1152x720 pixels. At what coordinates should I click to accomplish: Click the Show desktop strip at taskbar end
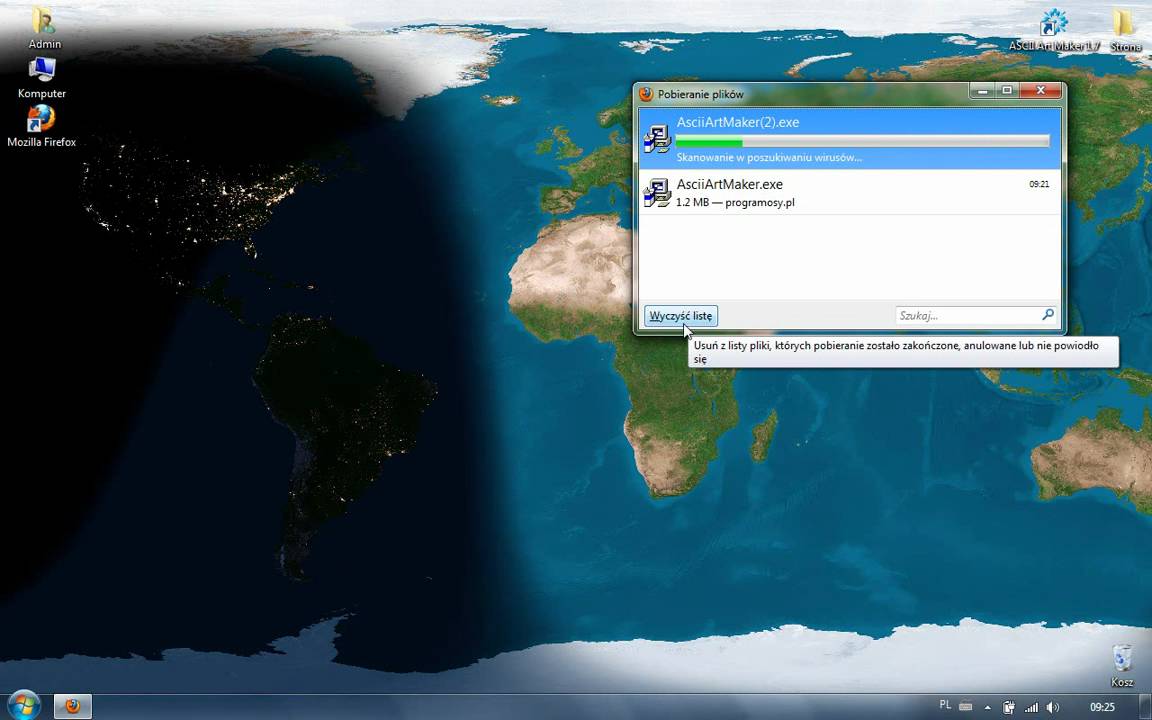[x=1145, y=707]
